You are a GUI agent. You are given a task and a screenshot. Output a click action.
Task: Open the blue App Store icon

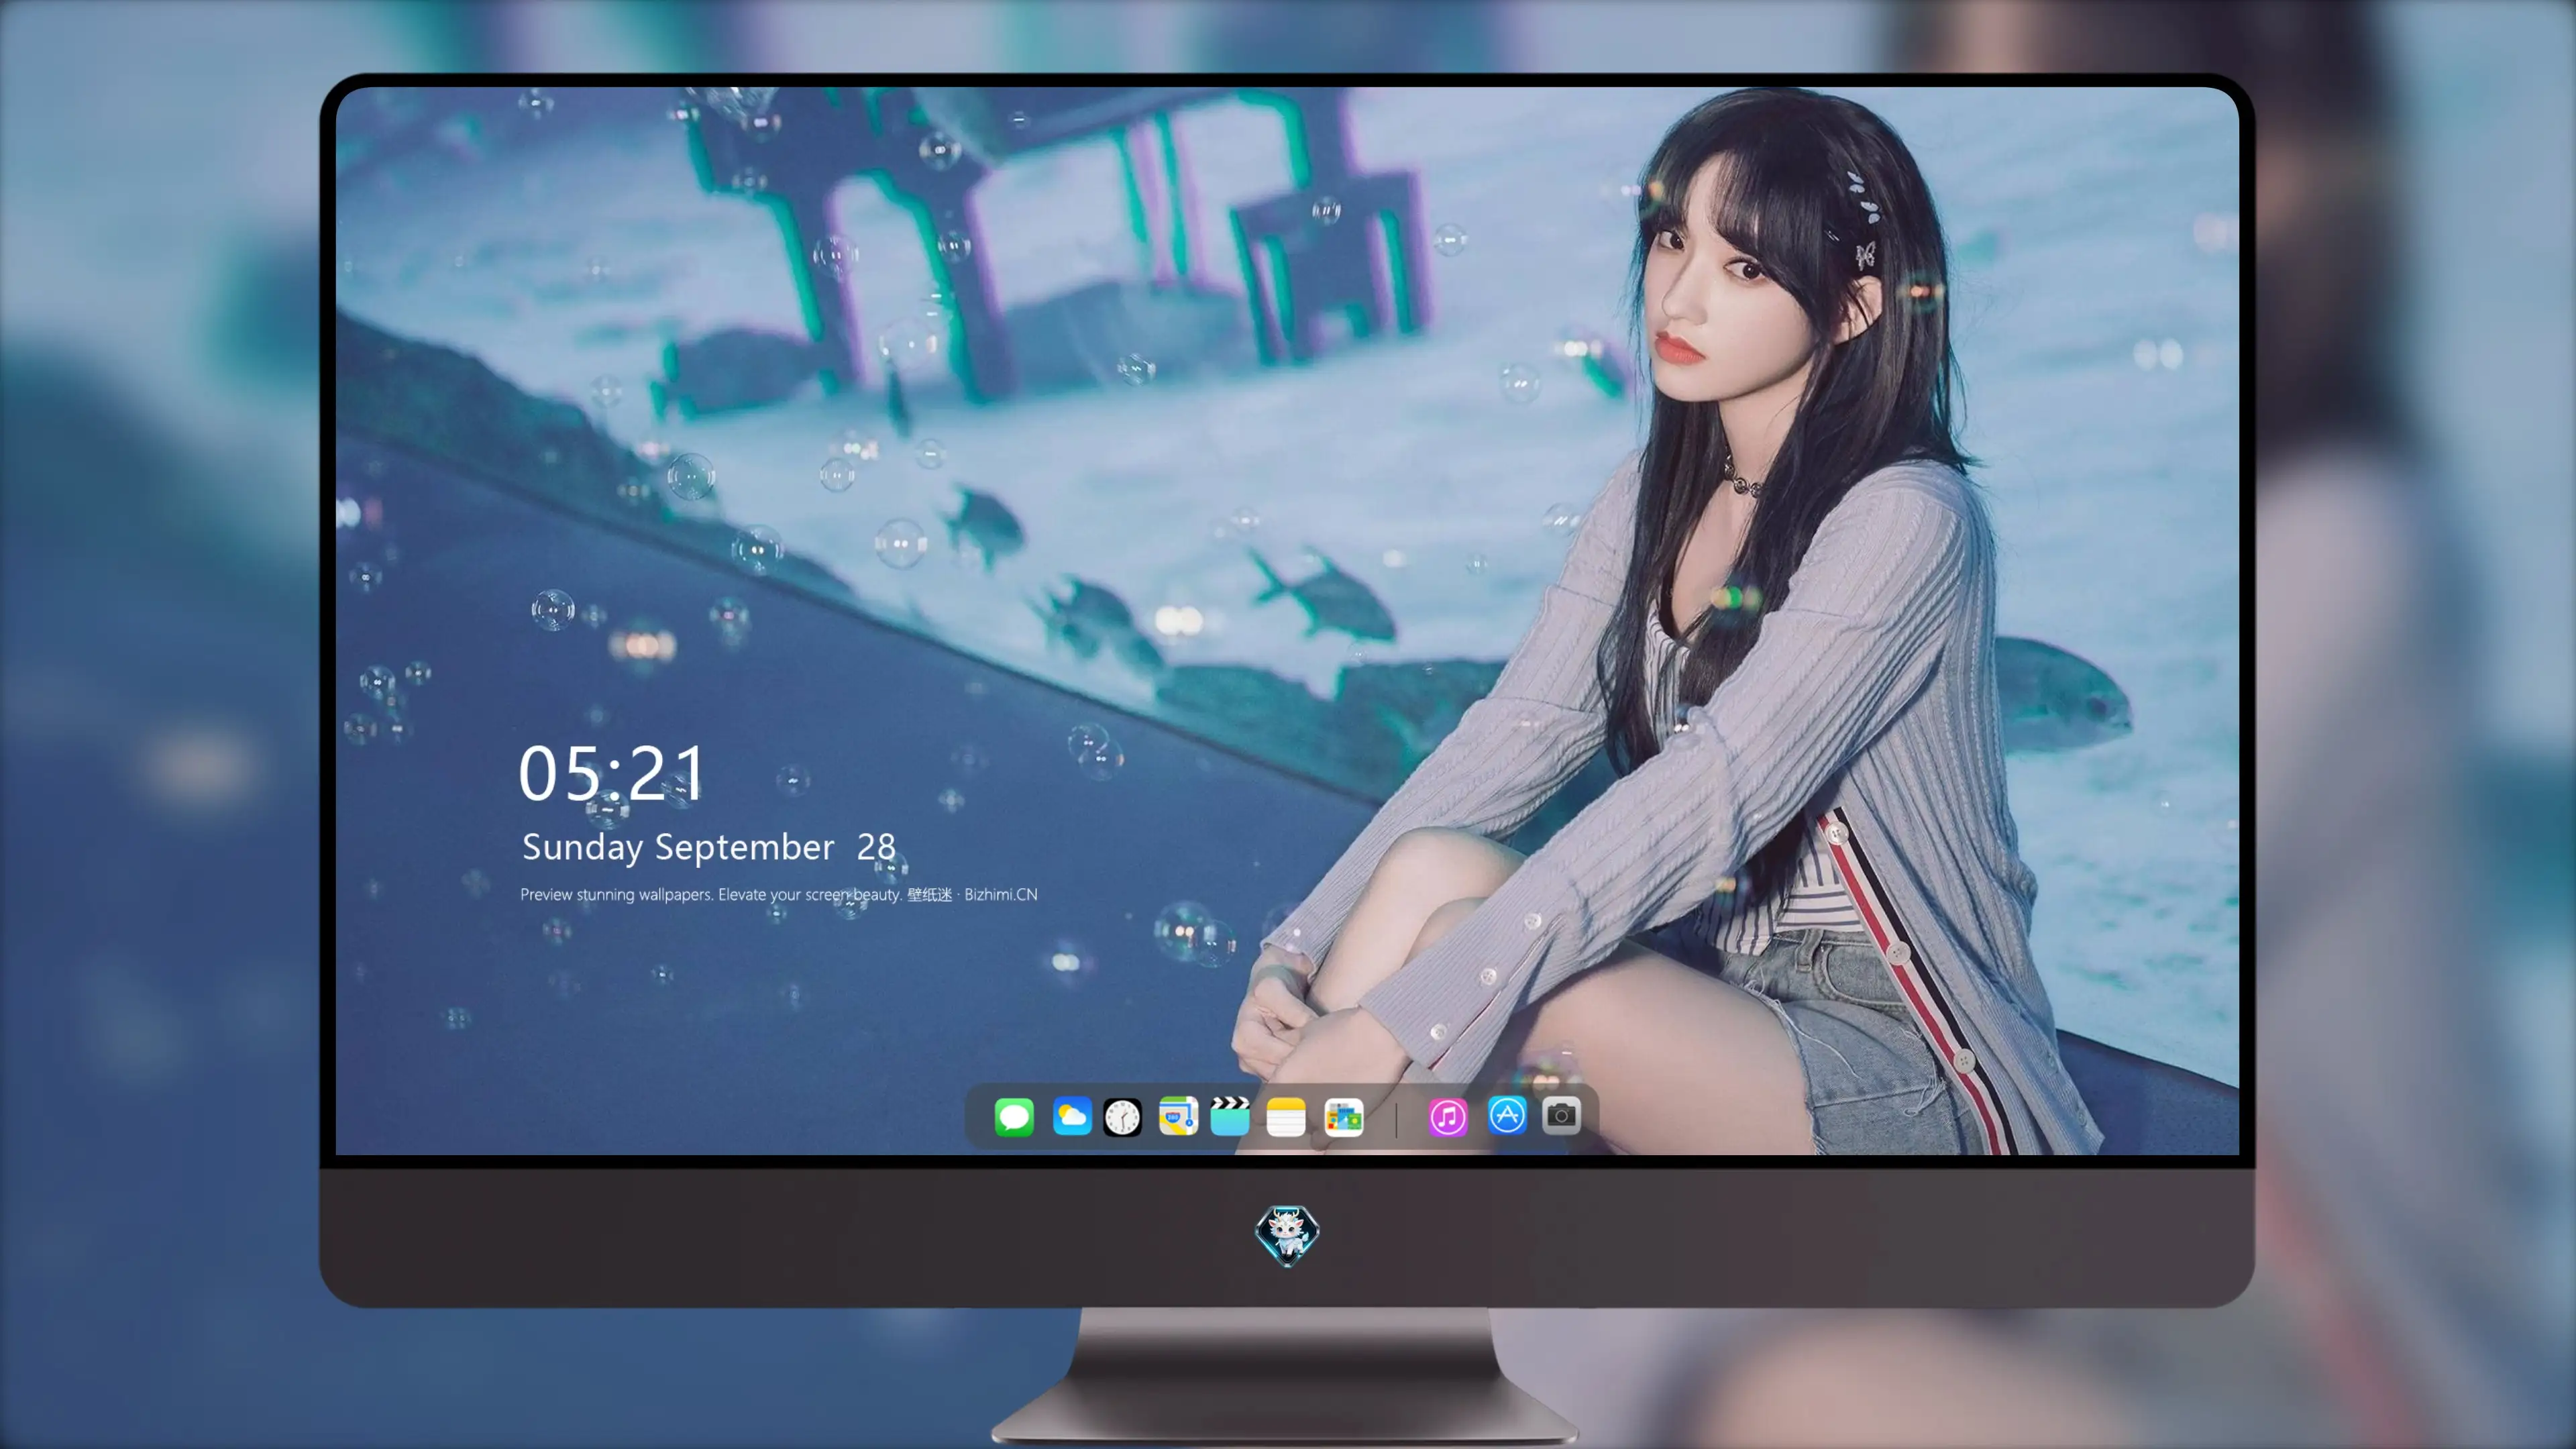[1507, 1115]
